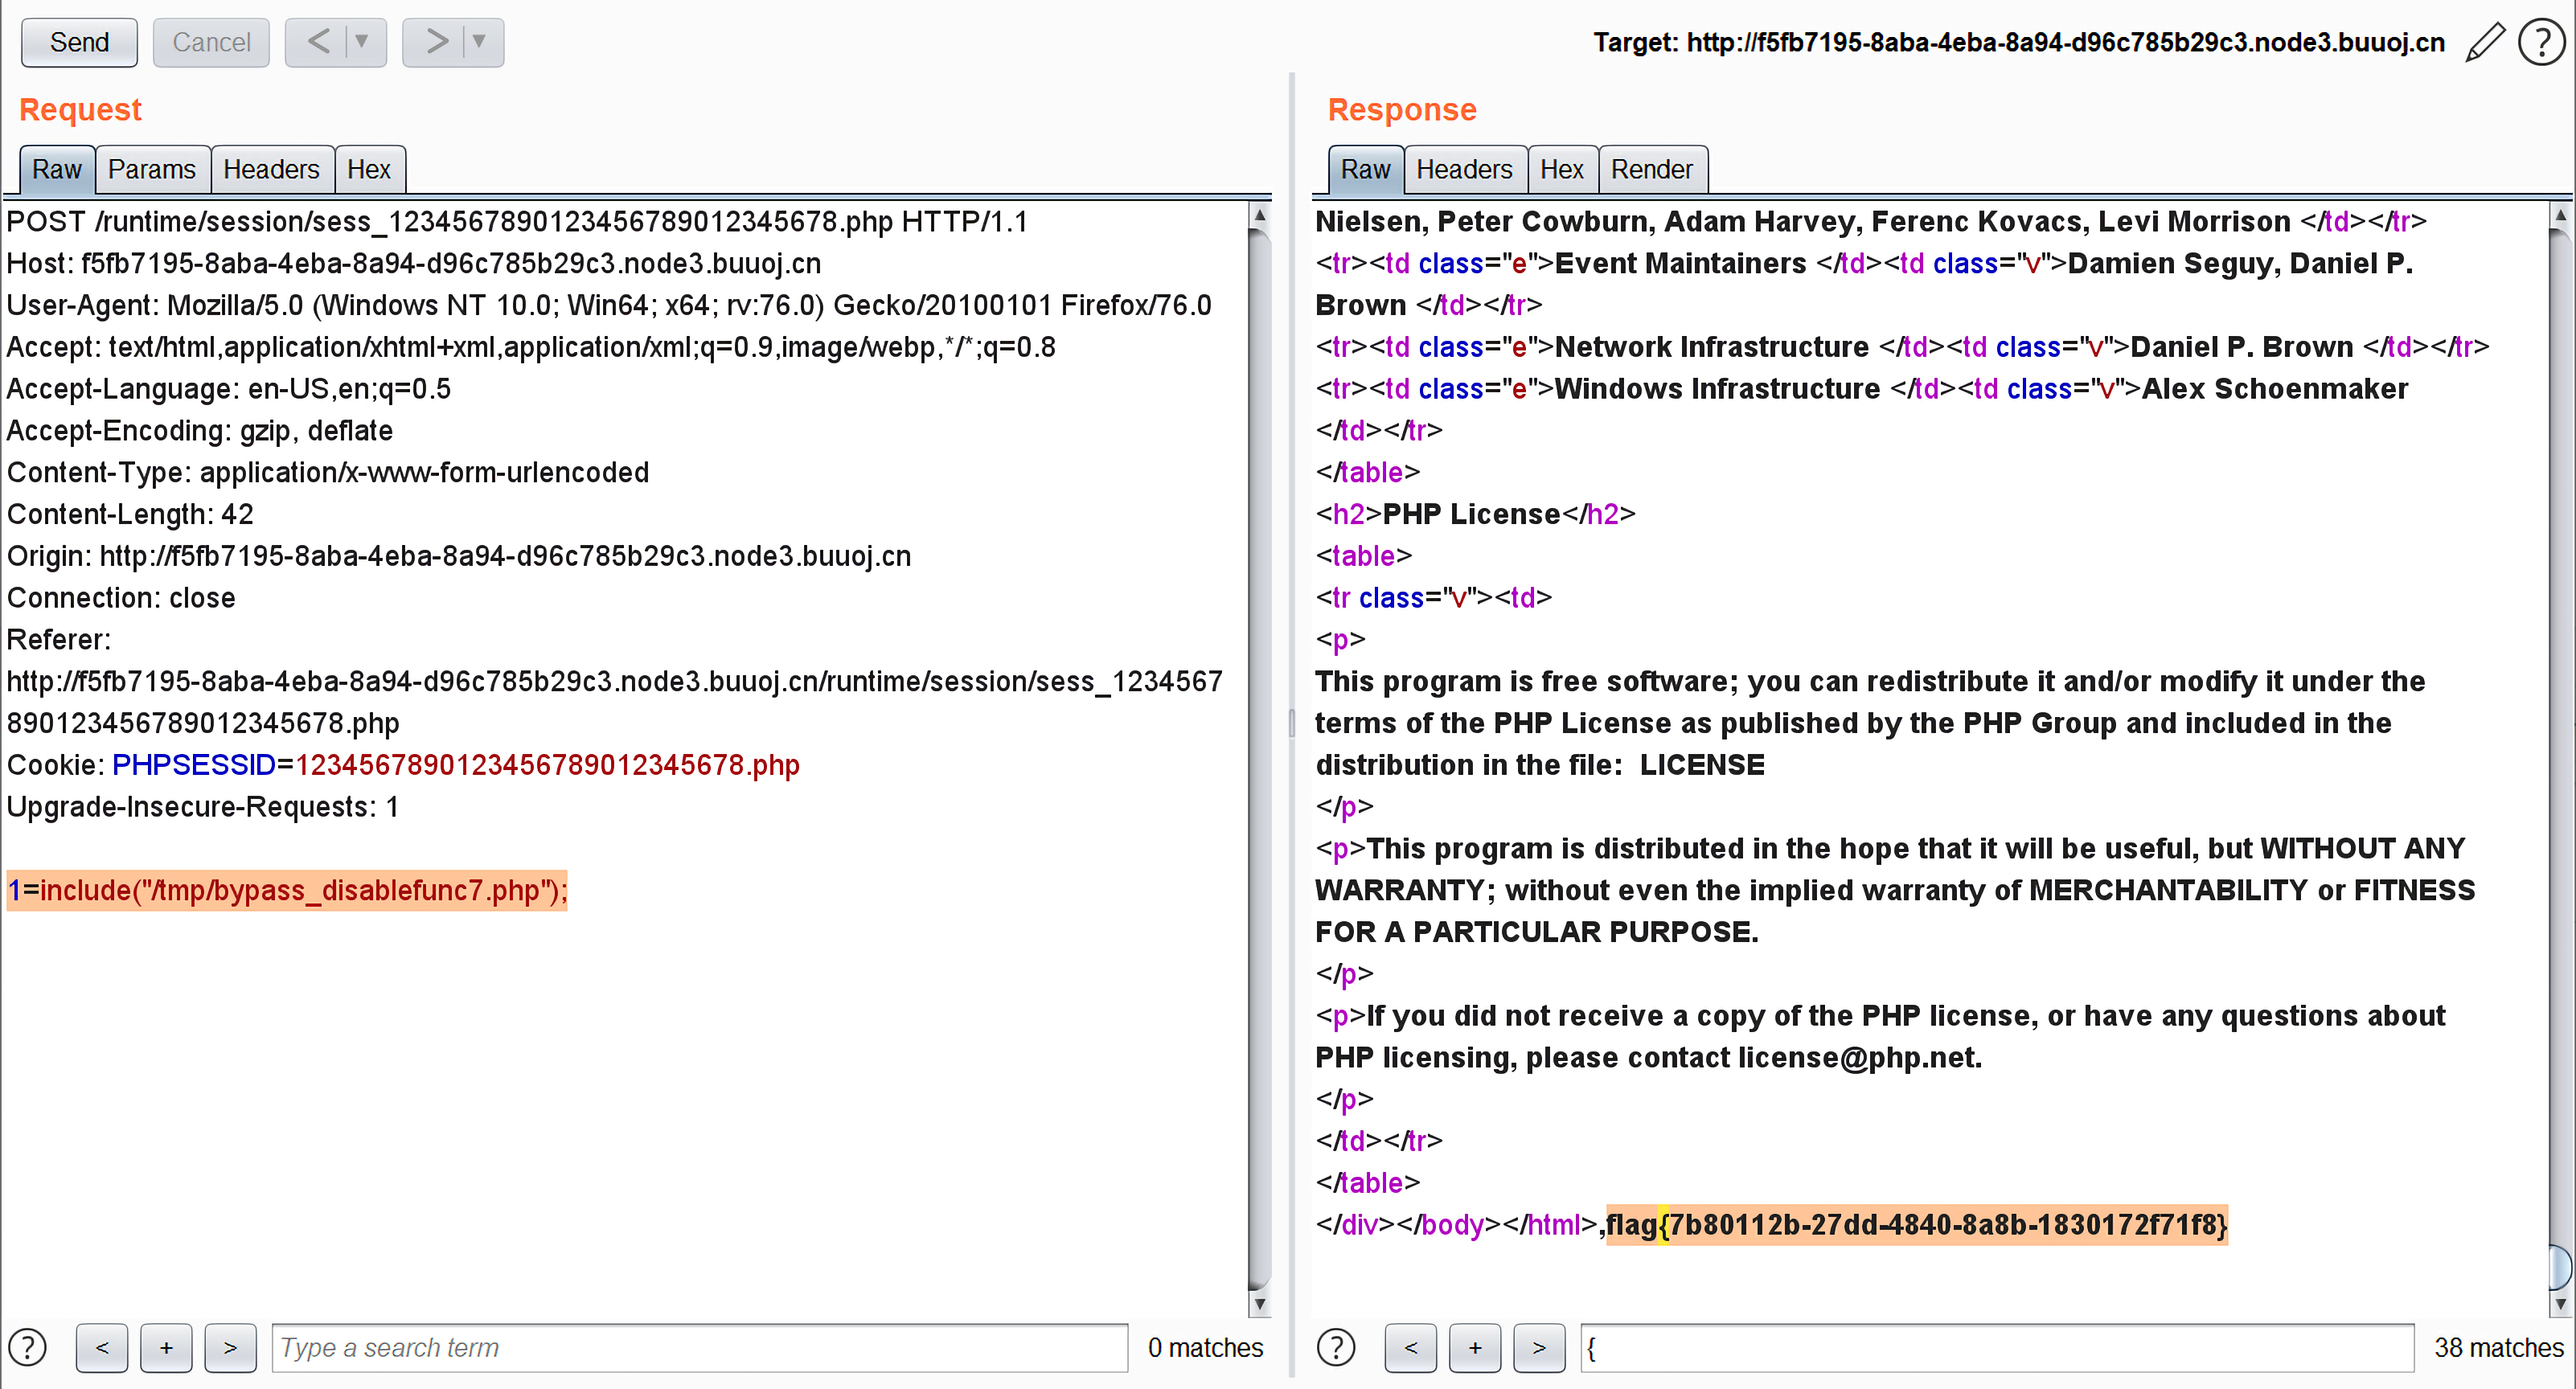Focus the response search field containing '{'

(1998, 1347)
